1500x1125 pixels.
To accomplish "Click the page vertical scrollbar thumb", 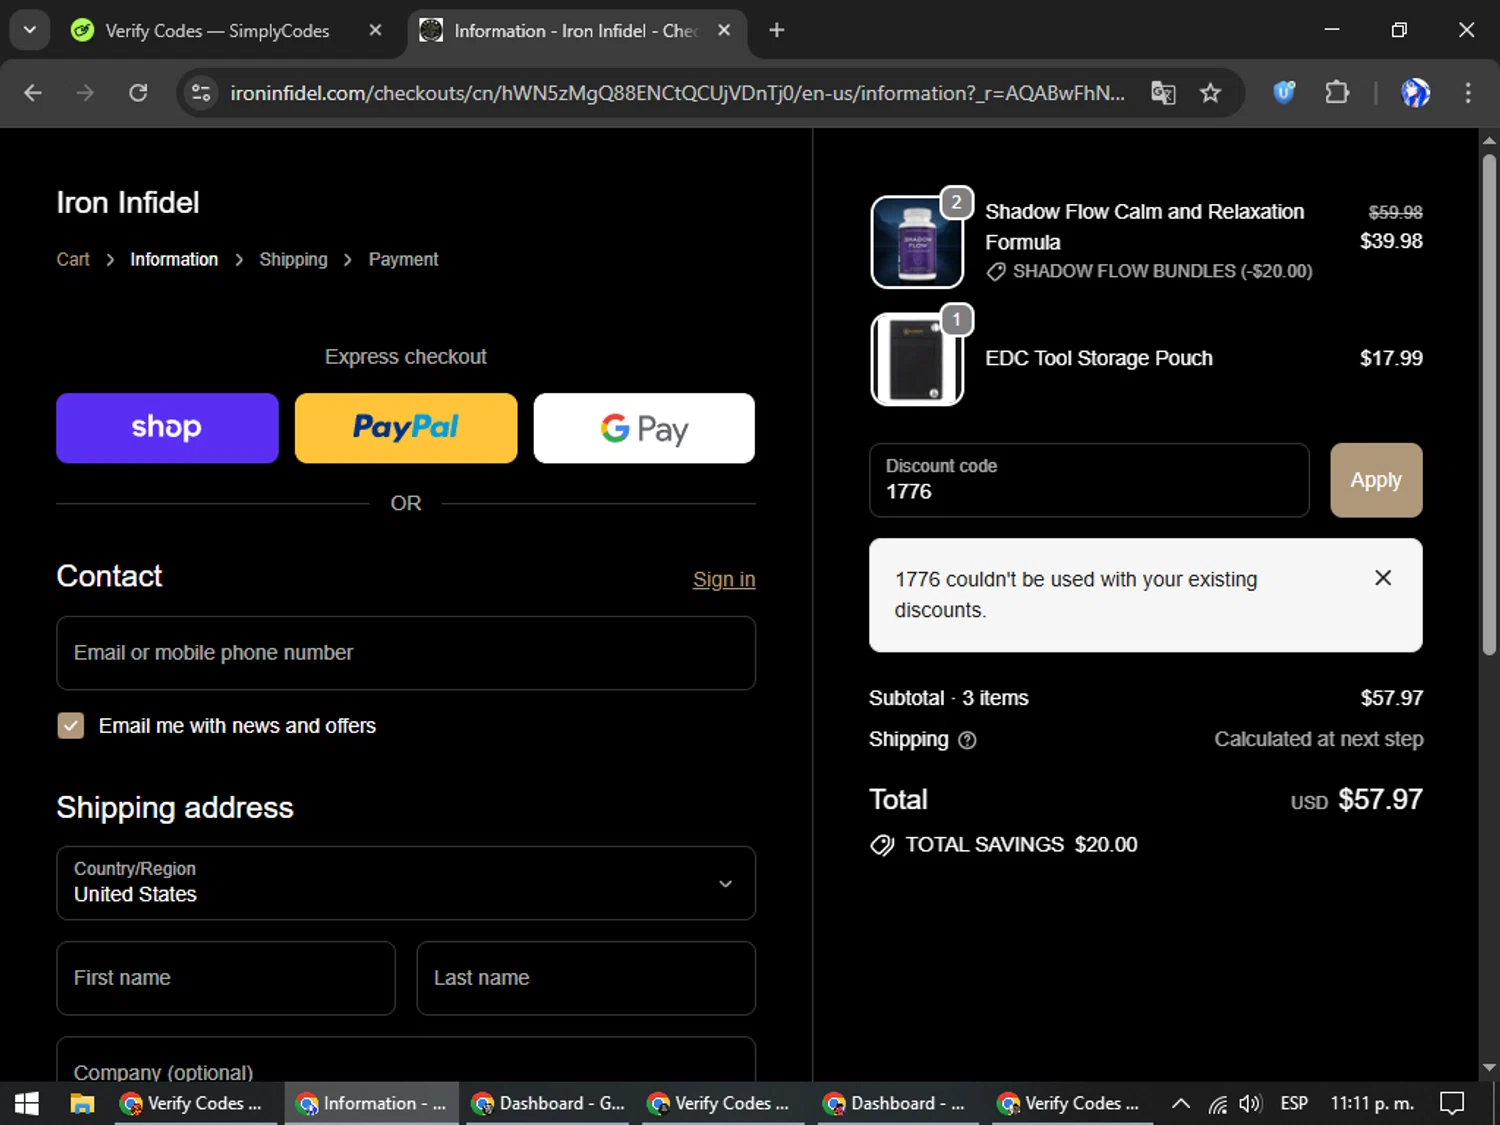I will click(x=1489, y=405).
